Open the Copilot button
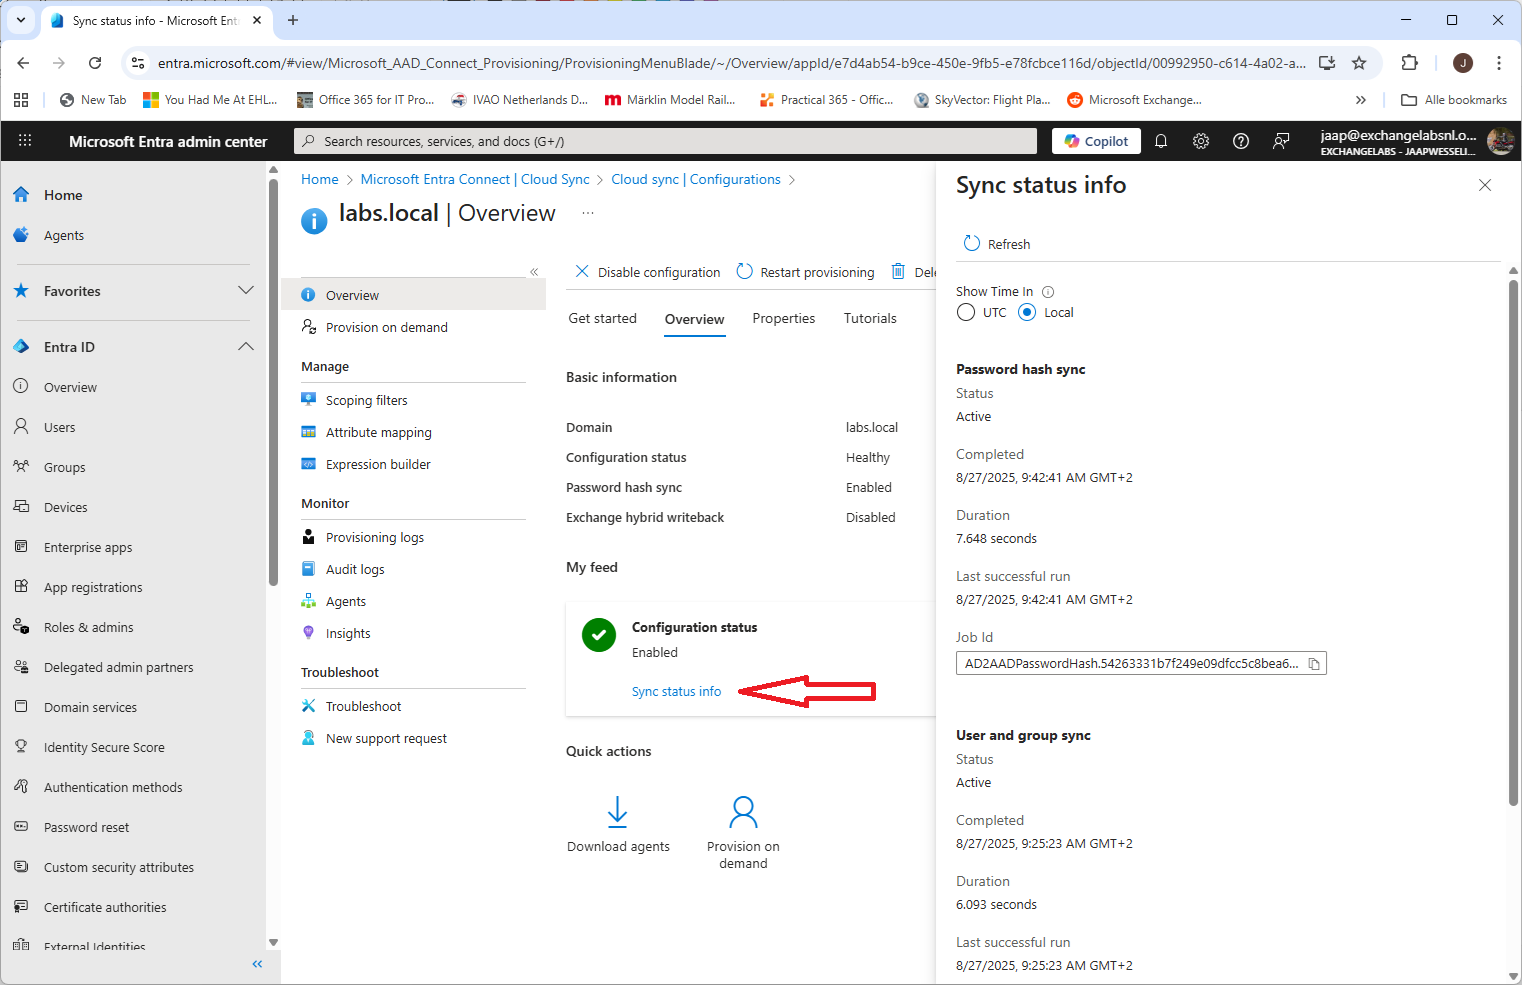Image resolution: width=1522 pixels, height=985 pixels. tap(1096, 141)
